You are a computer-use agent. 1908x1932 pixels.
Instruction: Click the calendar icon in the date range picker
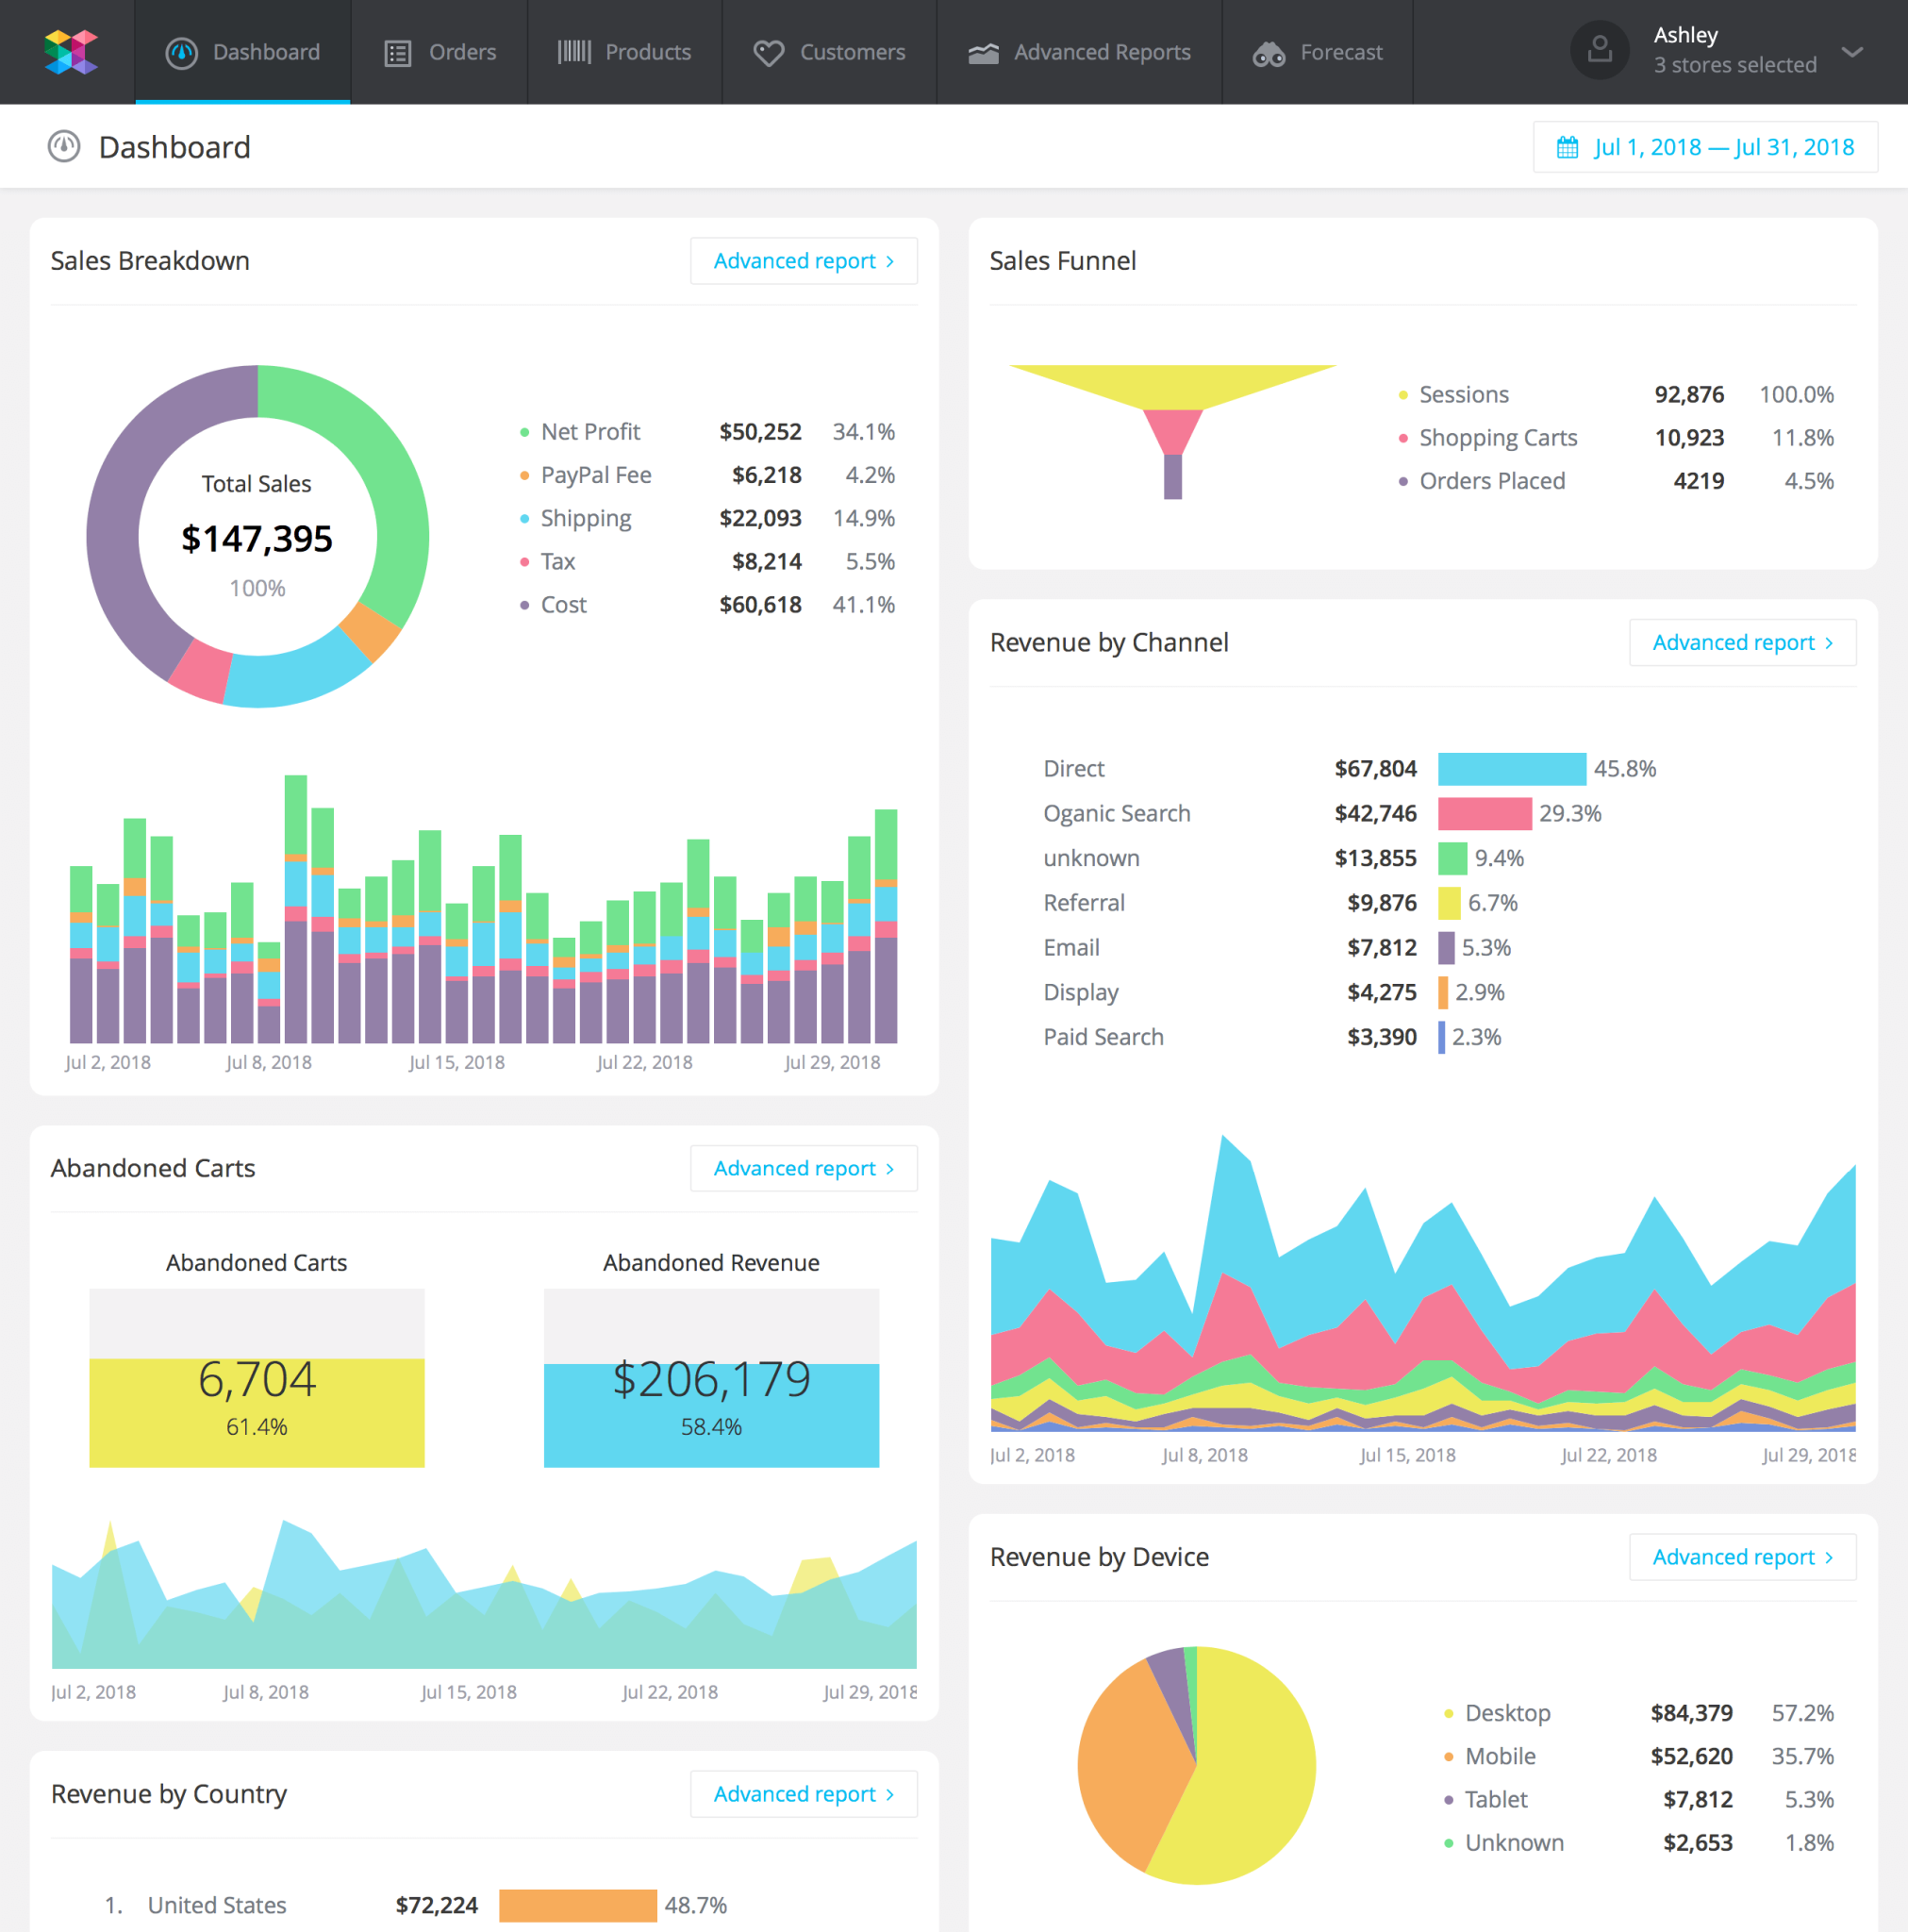pos(1569,146)
